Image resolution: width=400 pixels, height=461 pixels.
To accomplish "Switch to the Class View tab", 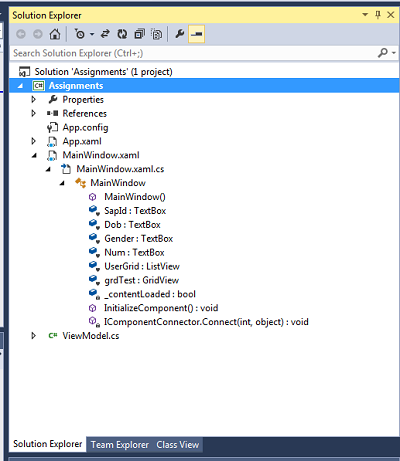I will [x=178, y=445].
